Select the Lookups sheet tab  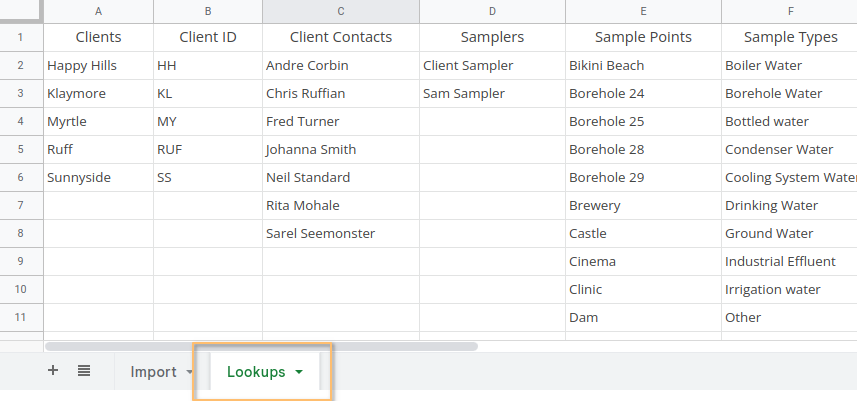pyautogui.click(x=256, y=372)
